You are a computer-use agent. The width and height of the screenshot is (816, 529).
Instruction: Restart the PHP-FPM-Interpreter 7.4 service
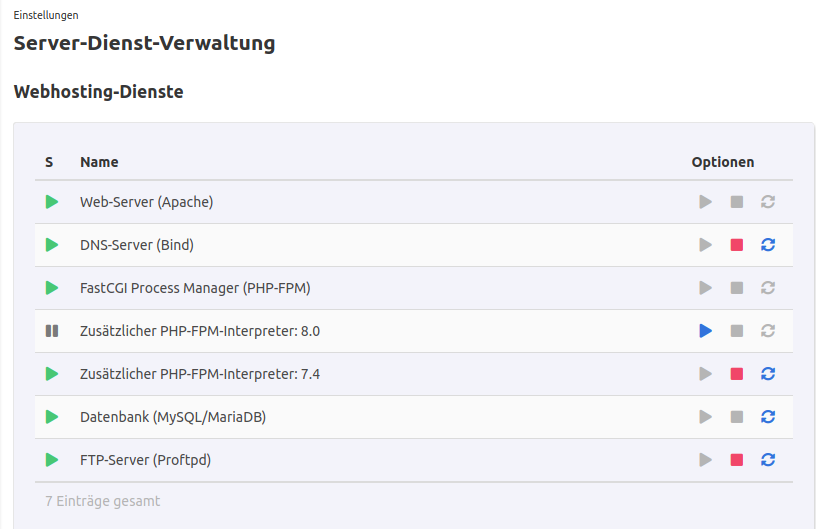[768, 374]
